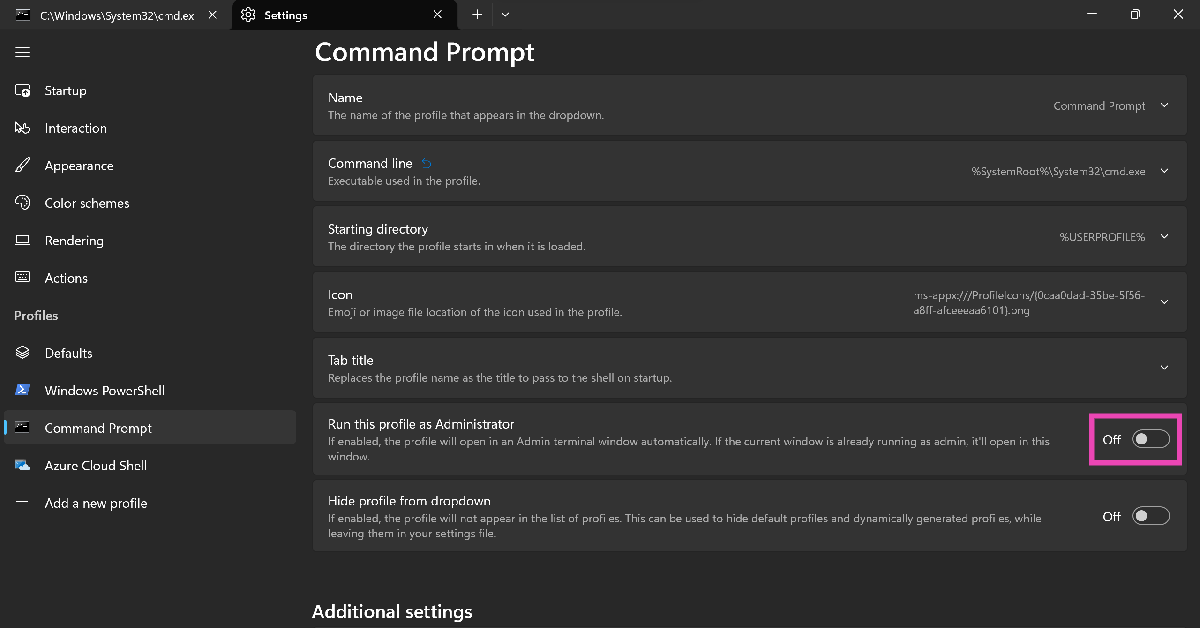Click Add a new profile

click(95, 504)
